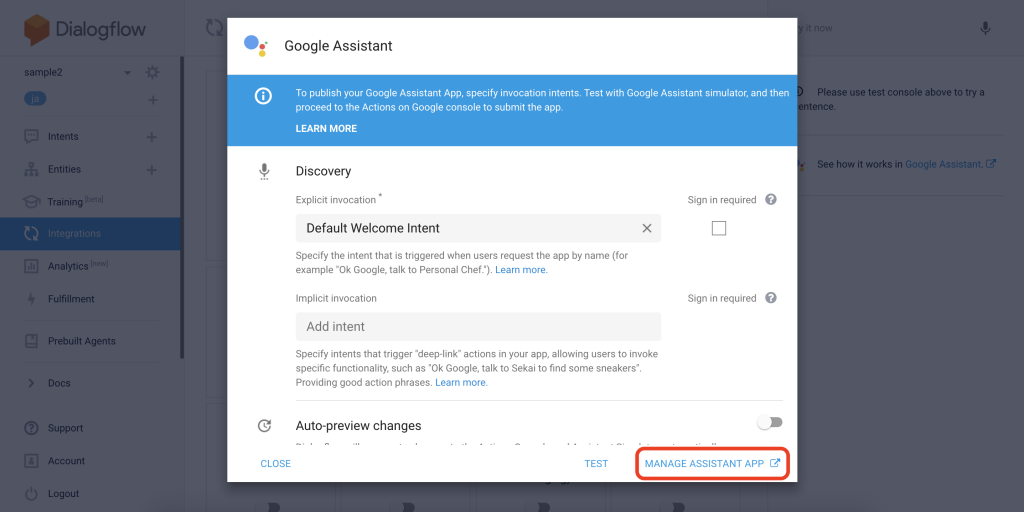Click the Add intent input field

pyautogui.click(x=478, y=327)
